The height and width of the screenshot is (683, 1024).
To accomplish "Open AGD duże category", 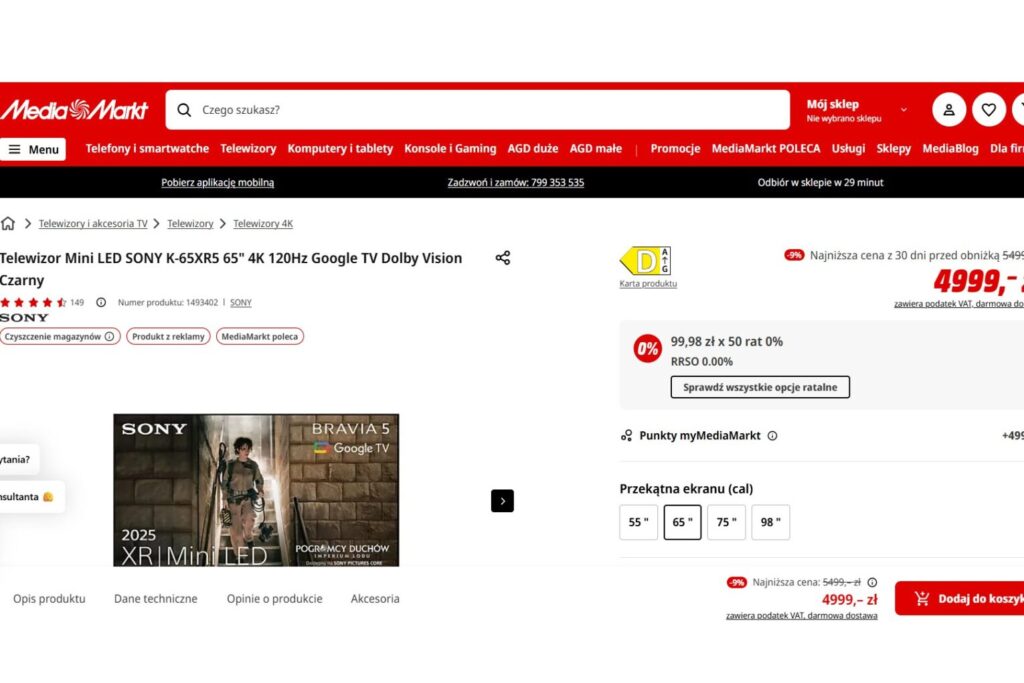I will [533, 149].
